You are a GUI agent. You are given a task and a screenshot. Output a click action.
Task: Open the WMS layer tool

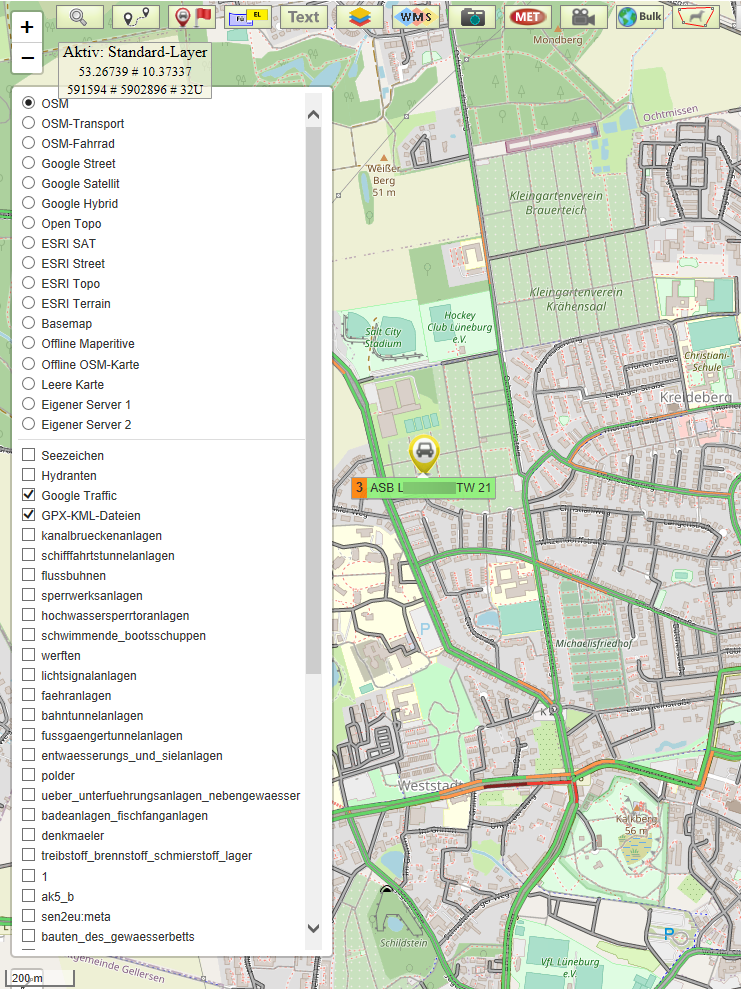pyautogui.click(x=415, y=16)
